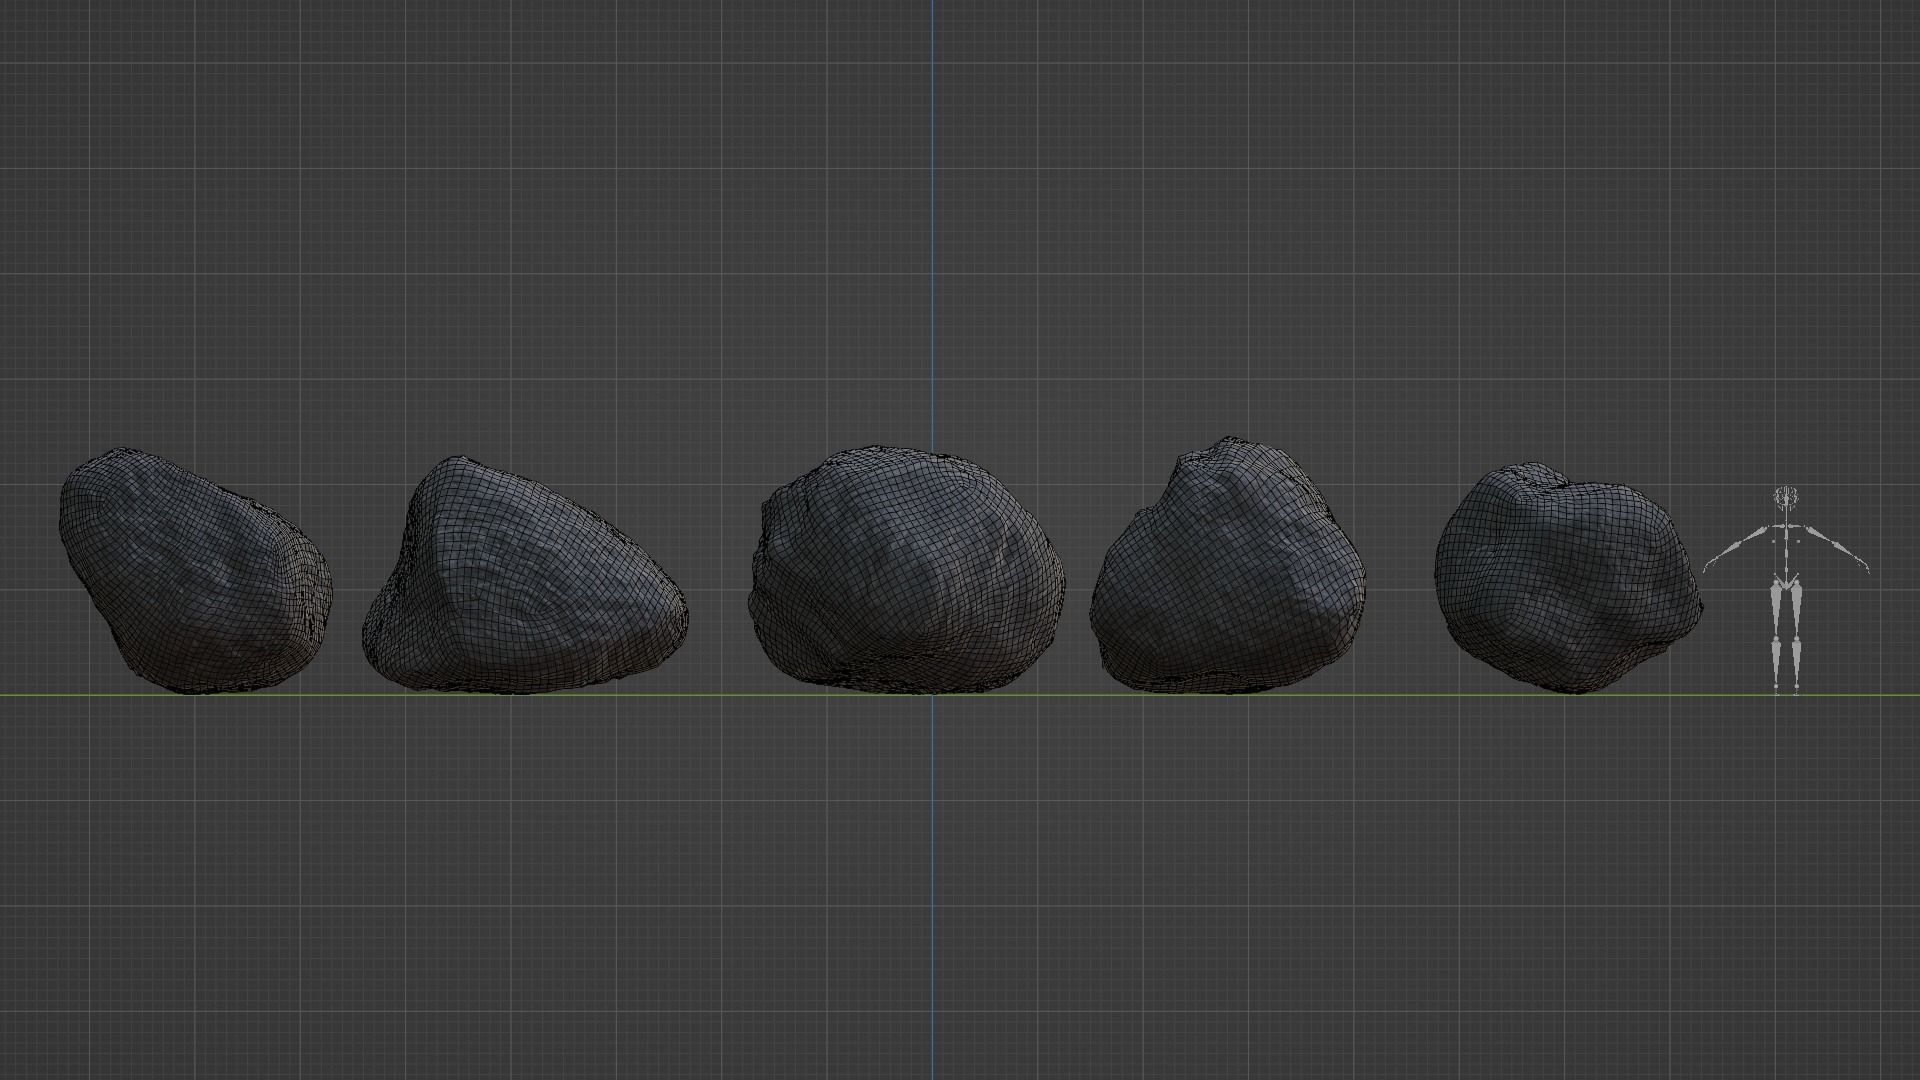Select the large rounded rock crossing the blue axis

point(907,569)
